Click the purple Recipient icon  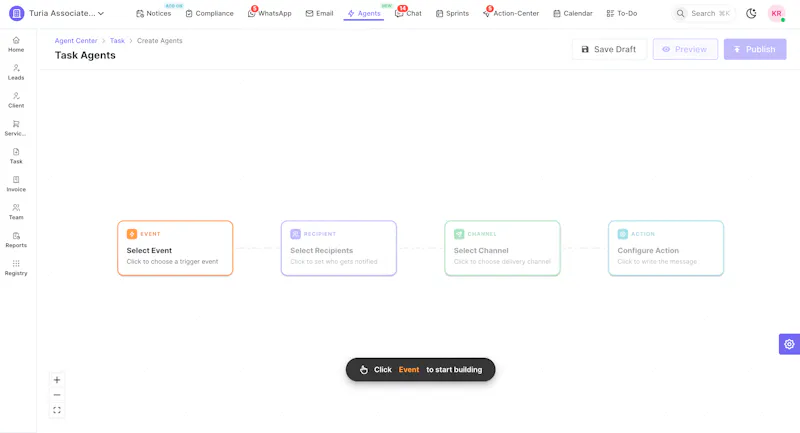[x=295, y=234]
